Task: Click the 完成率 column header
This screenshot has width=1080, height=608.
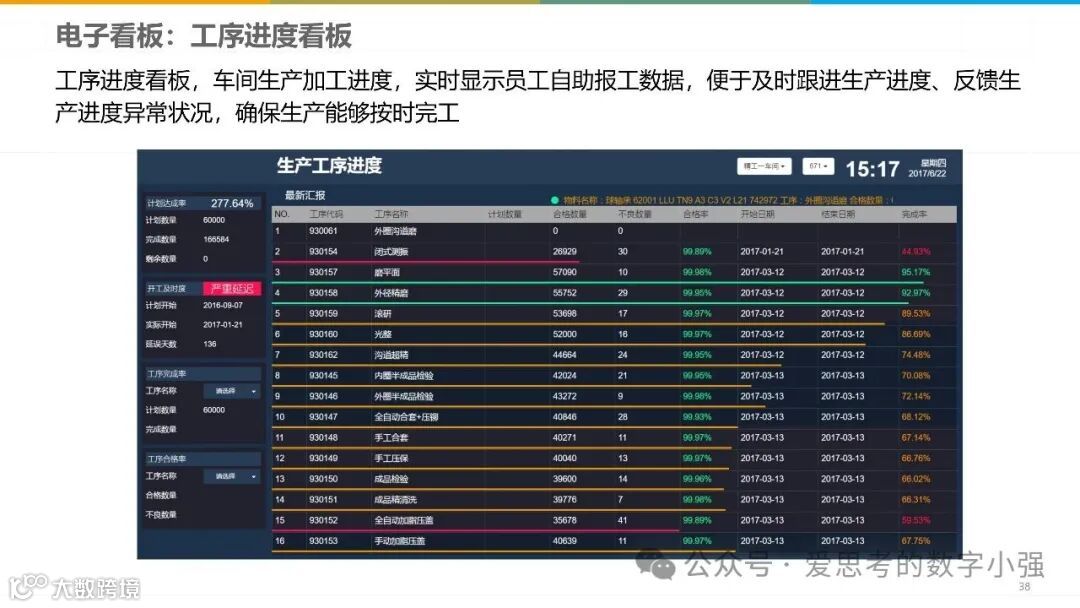Action: [915, 214]
